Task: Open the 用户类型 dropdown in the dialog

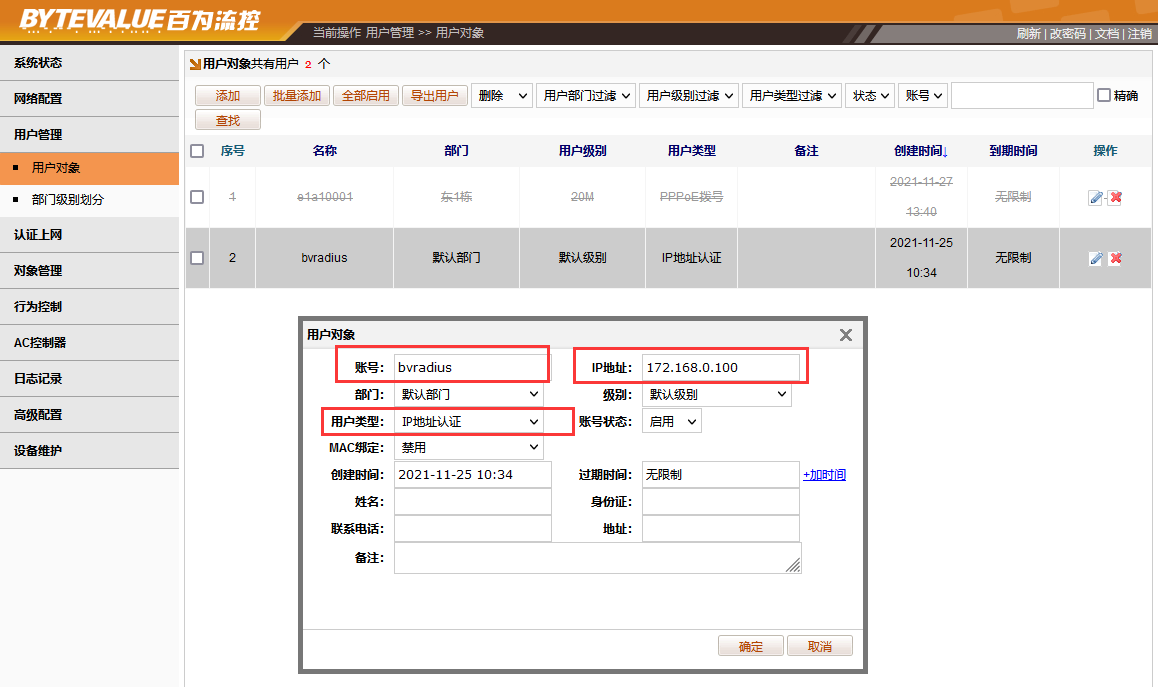Action: (x=469, y=422)
